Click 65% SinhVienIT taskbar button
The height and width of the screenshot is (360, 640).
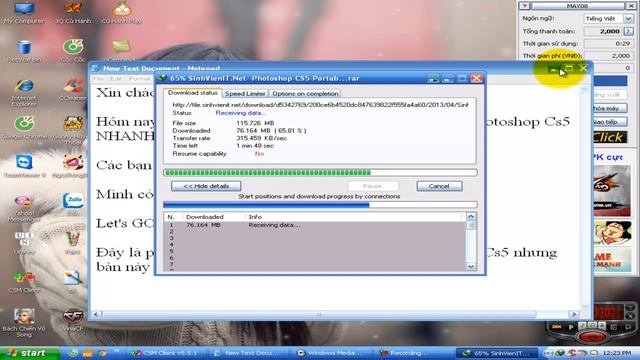coord(497,353)
